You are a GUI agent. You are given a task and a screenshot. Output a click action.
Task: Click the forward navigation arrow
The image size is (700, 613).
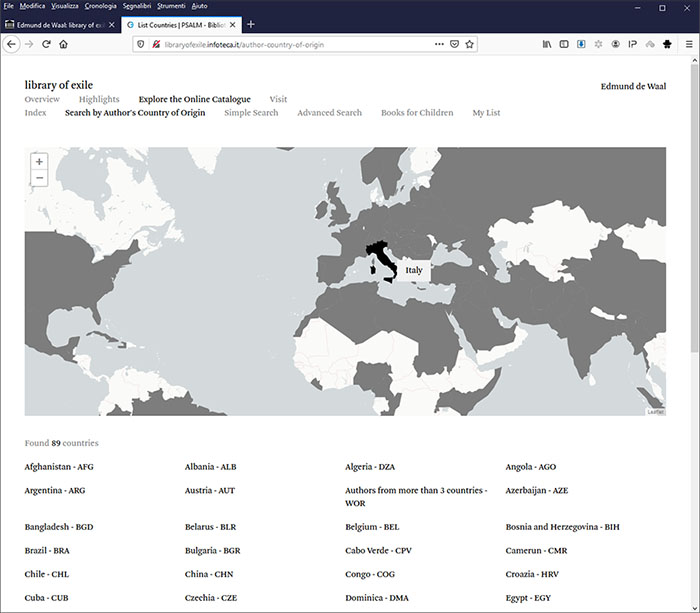click(29, 44)
